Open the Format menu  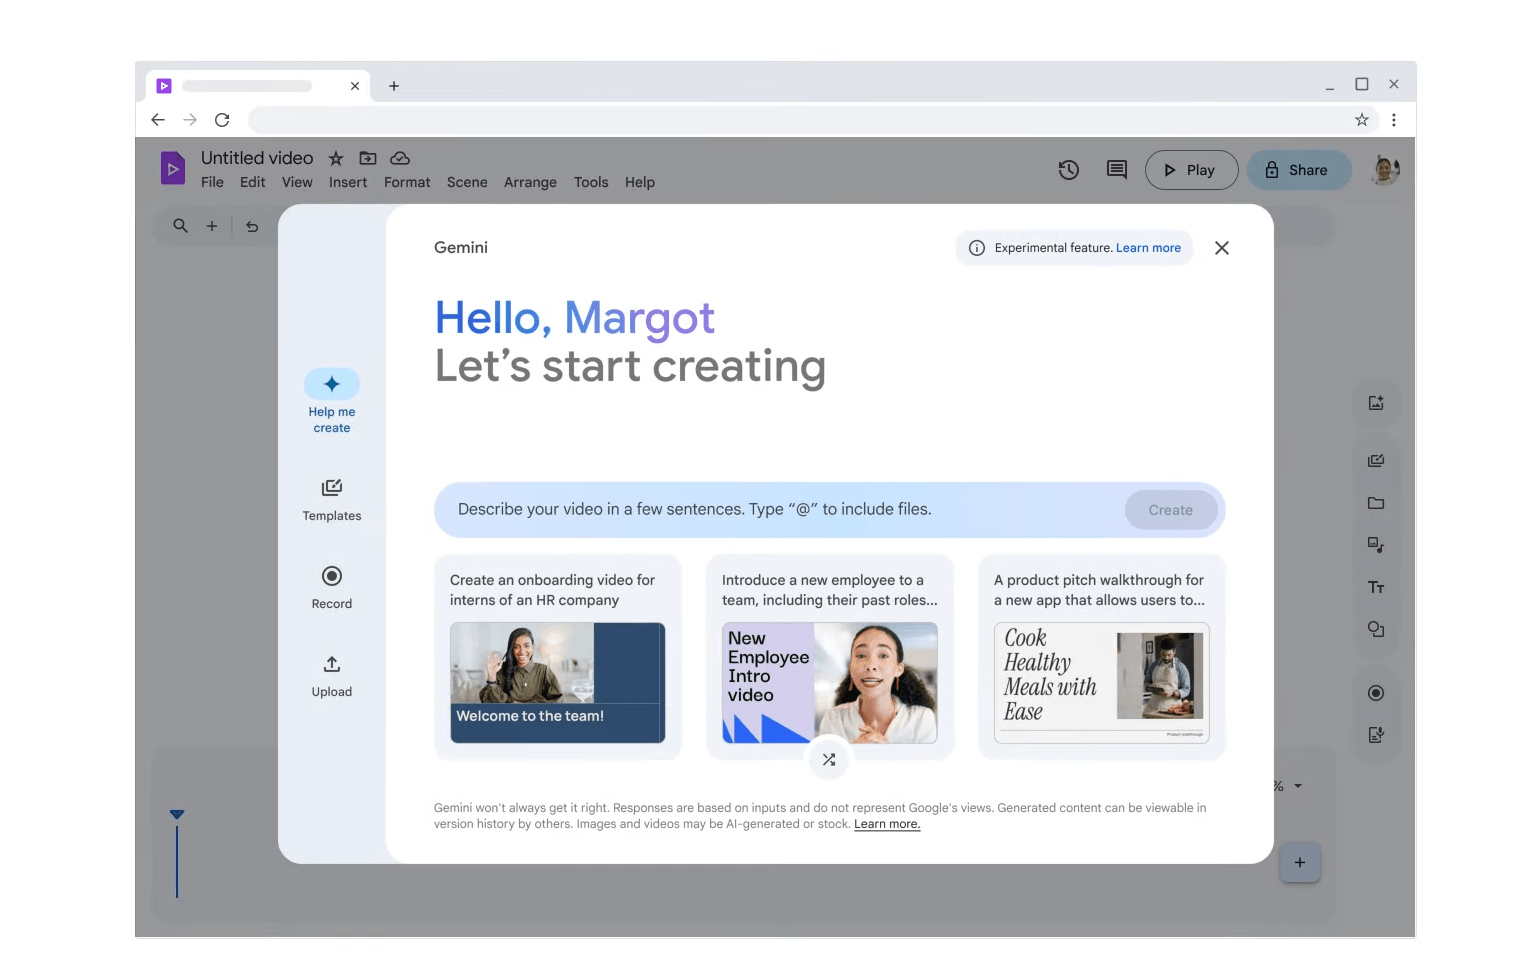tap(407, 182)
